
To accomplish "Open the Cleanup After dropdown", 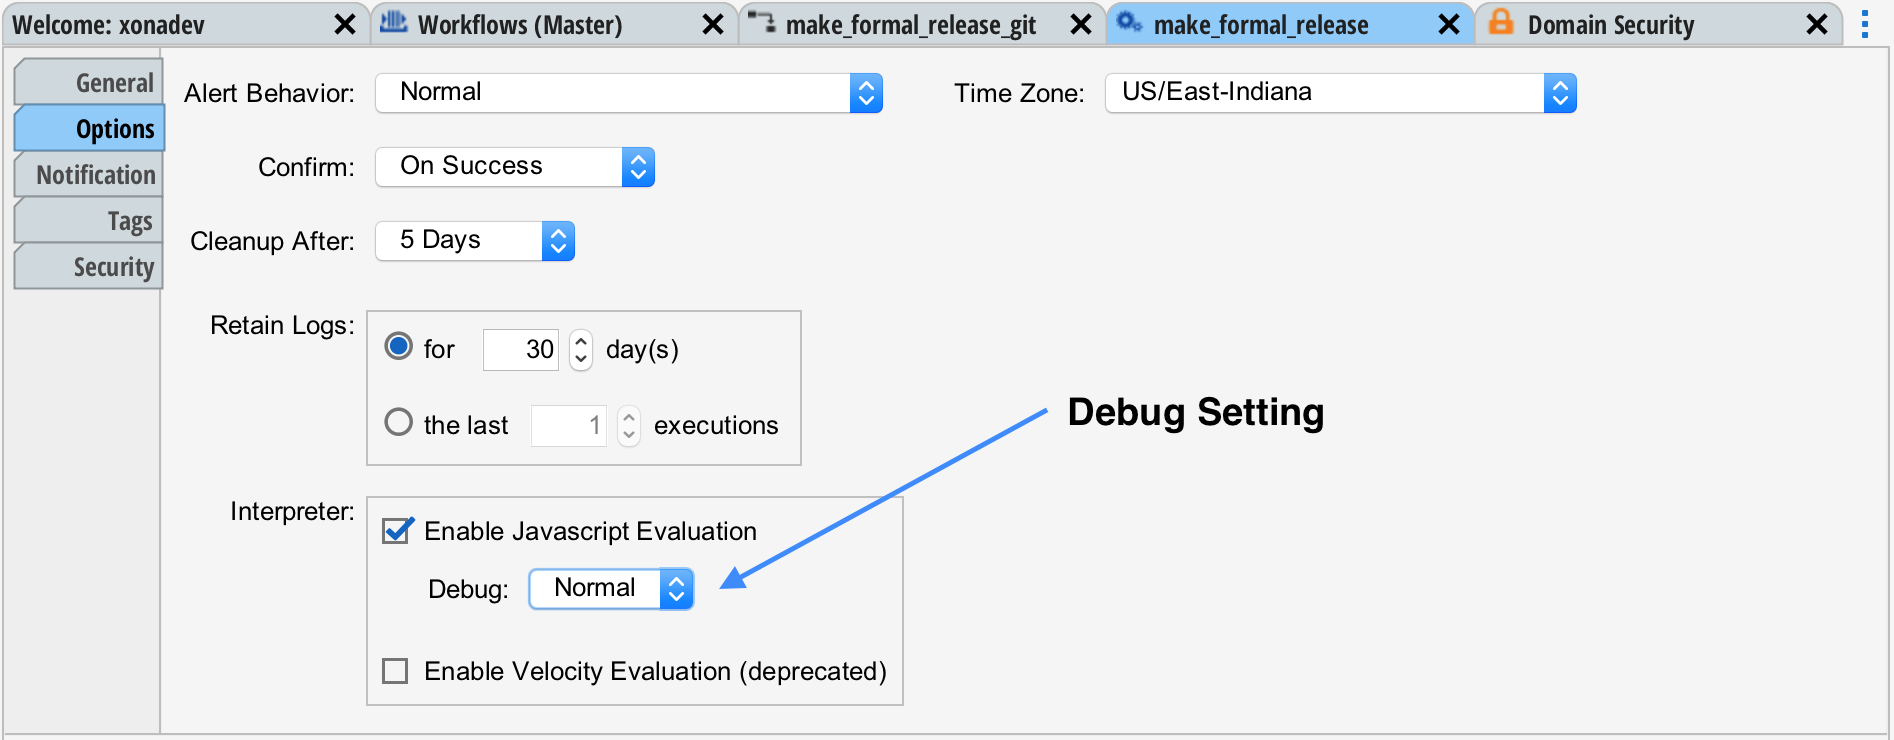I will coord(557,240).
